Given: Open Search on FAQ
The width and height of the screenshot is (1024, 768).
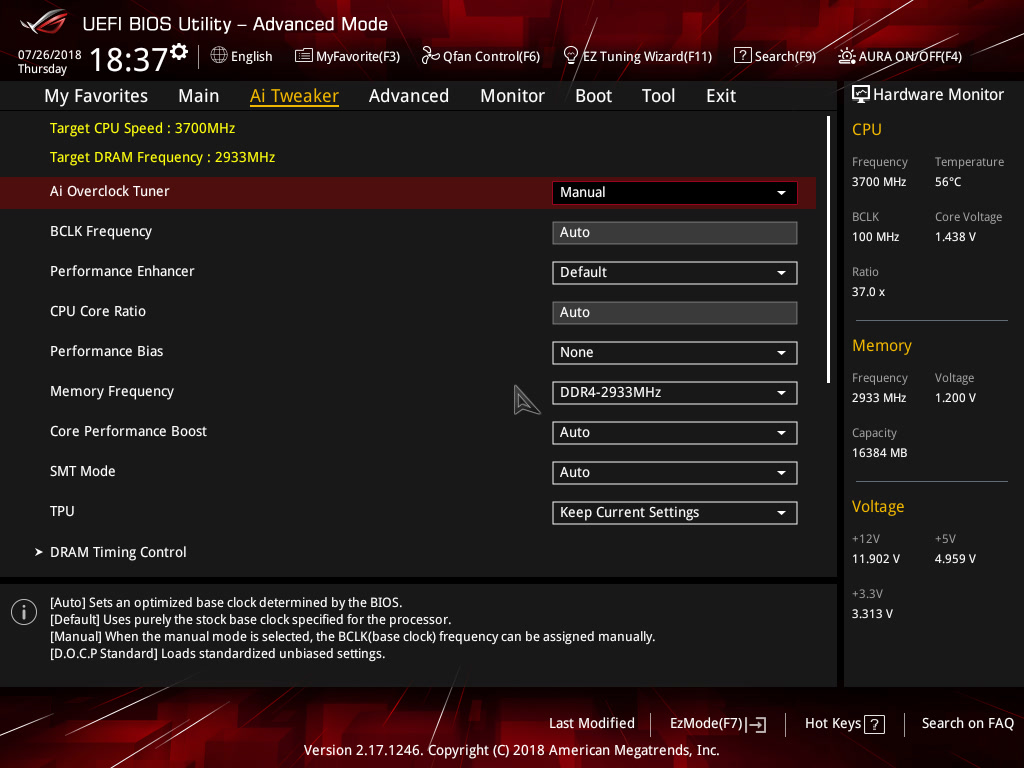Looking at the screenshot, I should click(968, 724).
